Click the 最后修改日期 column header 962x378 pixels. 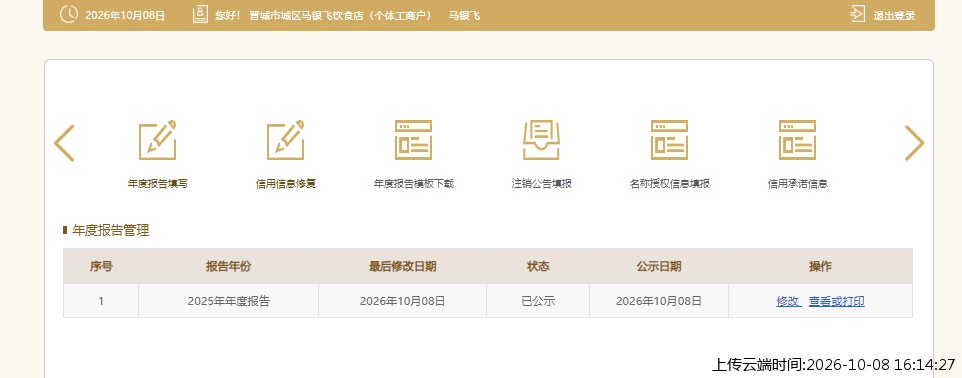tap(402, 266)
